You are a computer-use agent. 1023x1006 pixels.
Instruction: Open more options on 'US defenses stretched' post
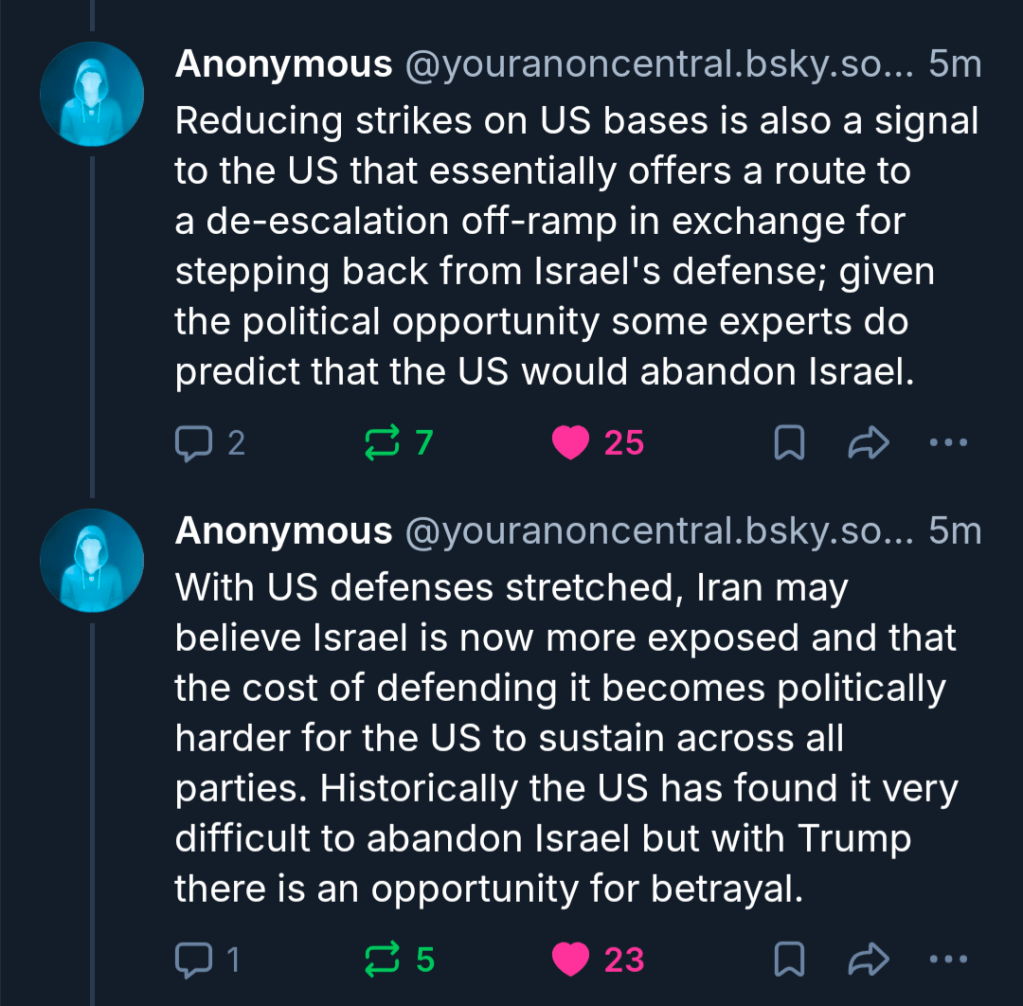tap(948, 960)
